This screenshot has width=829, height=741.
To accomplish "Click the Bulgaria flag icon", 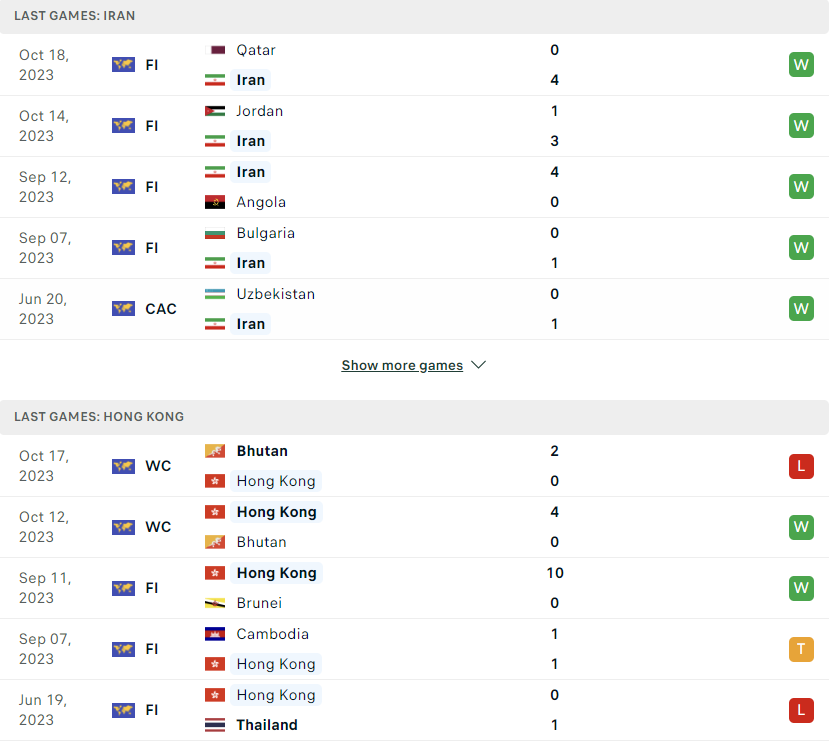I will click(x=215, y=233).
